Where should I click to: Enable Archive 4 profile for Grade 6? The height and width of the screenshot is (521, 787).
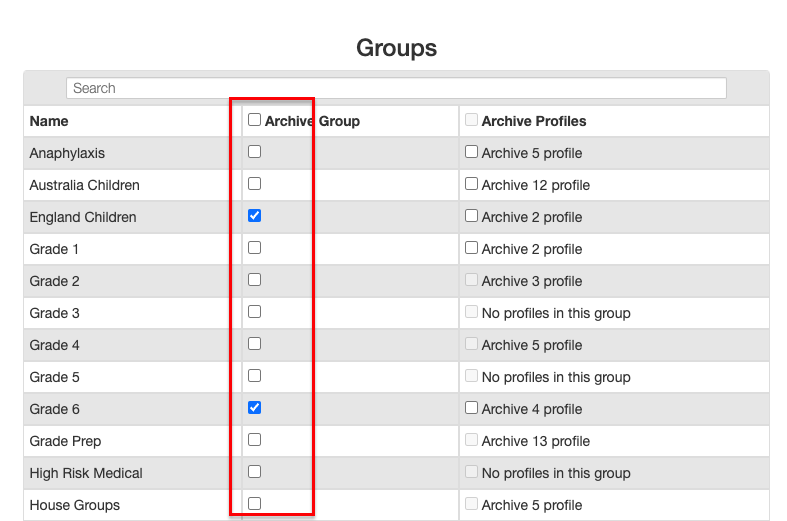click(x=472, y=408)
